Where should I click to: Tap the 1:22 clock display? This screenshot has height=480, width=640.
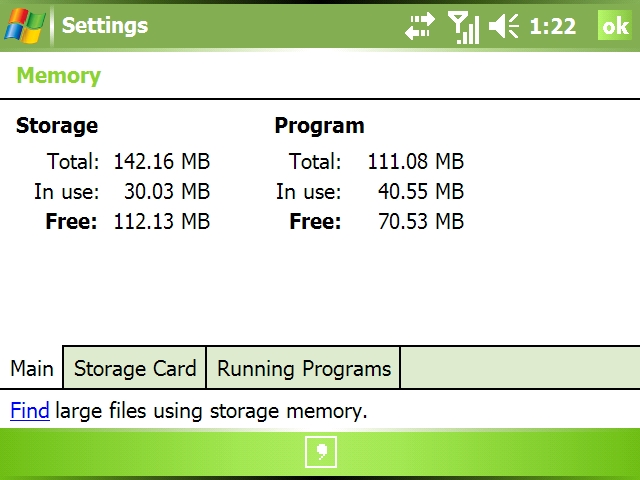[553, 27]
